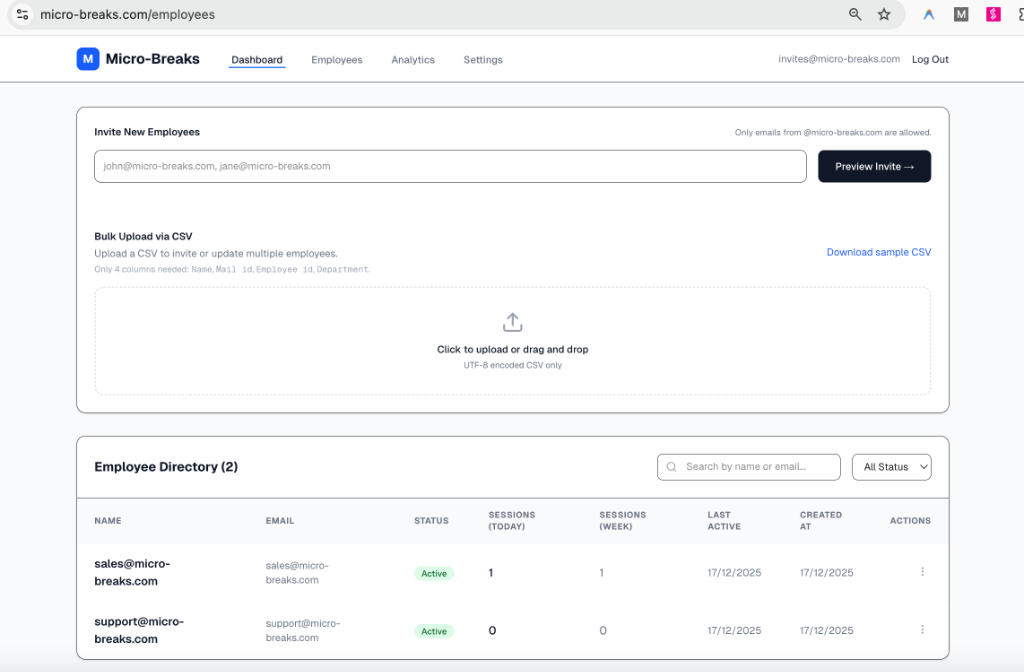1024x672 pixels.
Task: Focus the invite email addresses input field
Action: [x=450, y=167]
